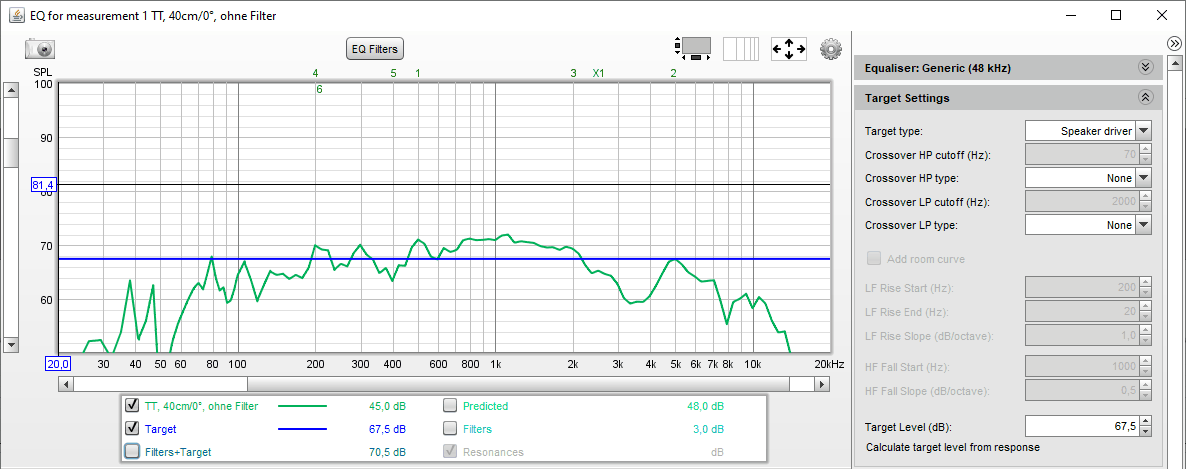Click the side panel scrollbar up arrow

1174,65
